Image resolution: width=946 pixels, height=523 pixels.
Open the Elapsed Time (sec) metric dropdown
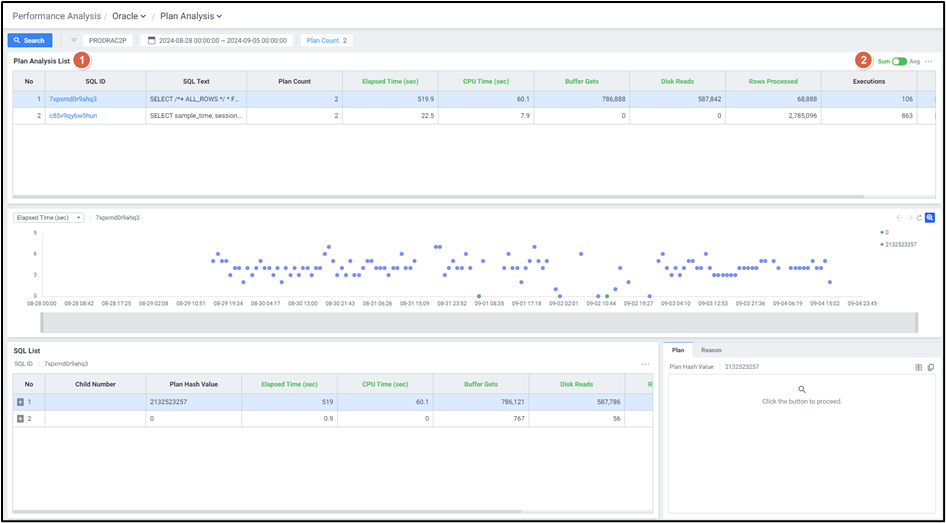coord(49,217)
